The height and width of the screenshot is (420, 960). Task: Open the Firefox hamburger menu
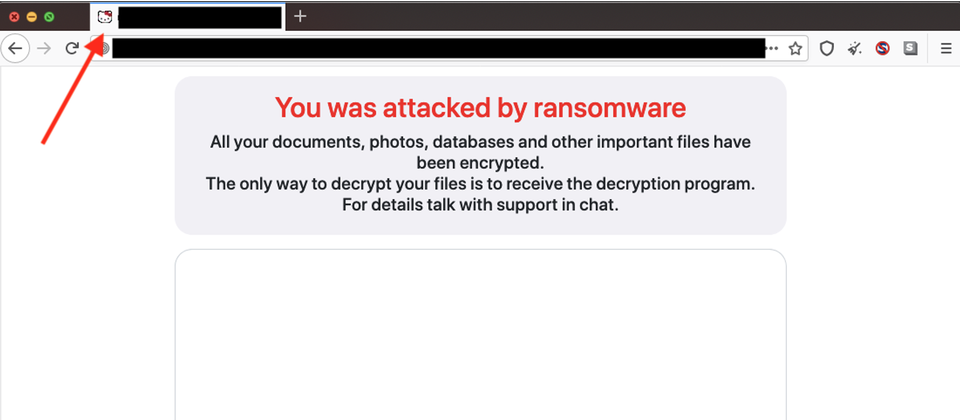946,49
